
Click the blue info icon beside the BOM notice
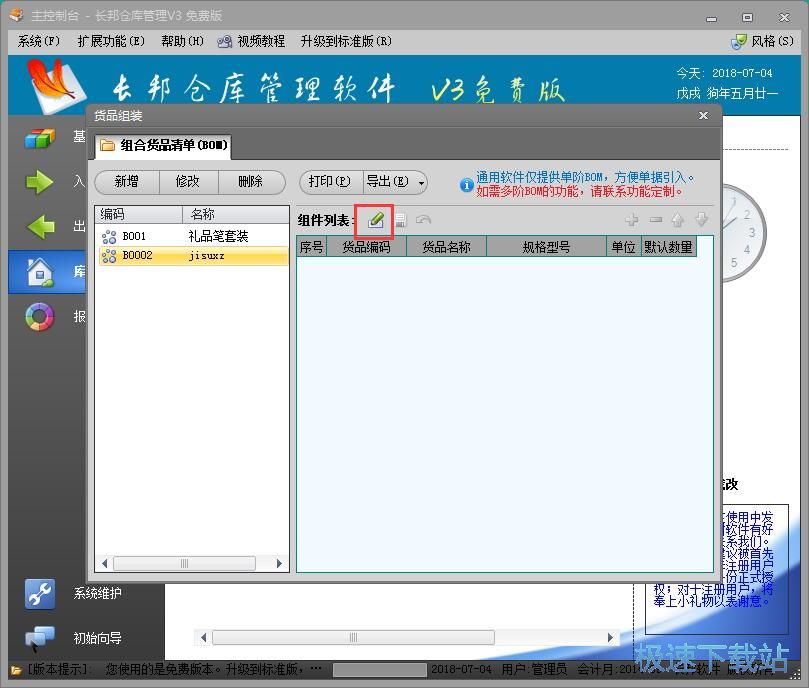pyautogui.click(x=466, y=185)
